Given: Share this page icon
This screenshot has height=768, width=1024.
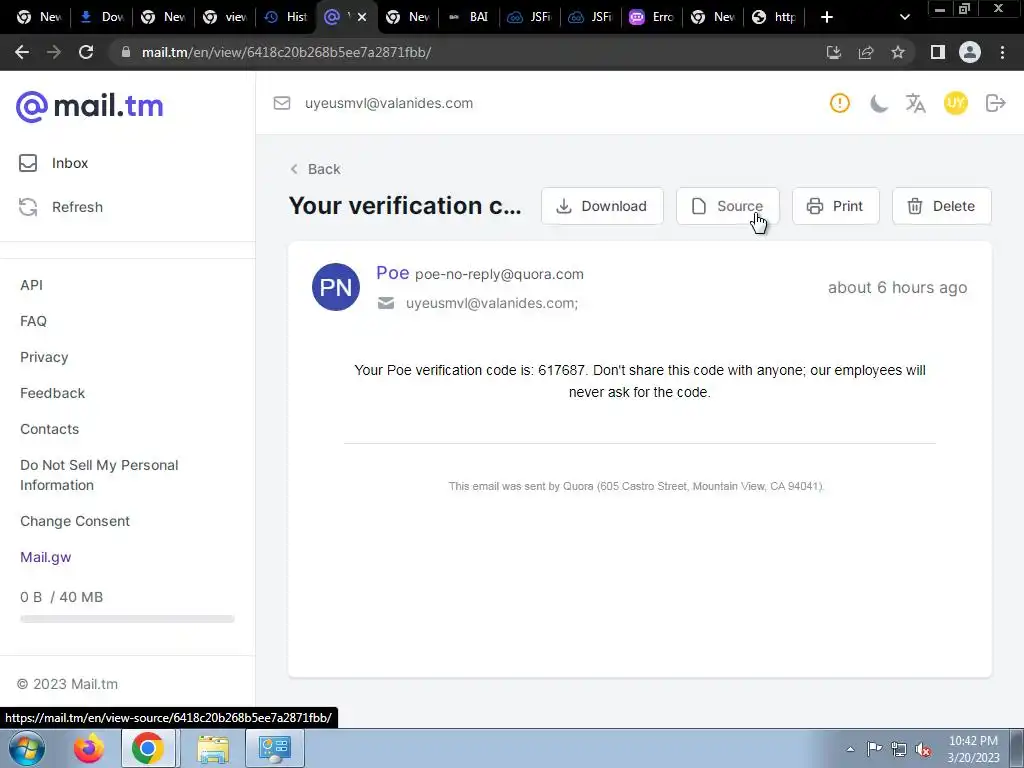Looking at the screenshot, I should click(x=865, y=52).
